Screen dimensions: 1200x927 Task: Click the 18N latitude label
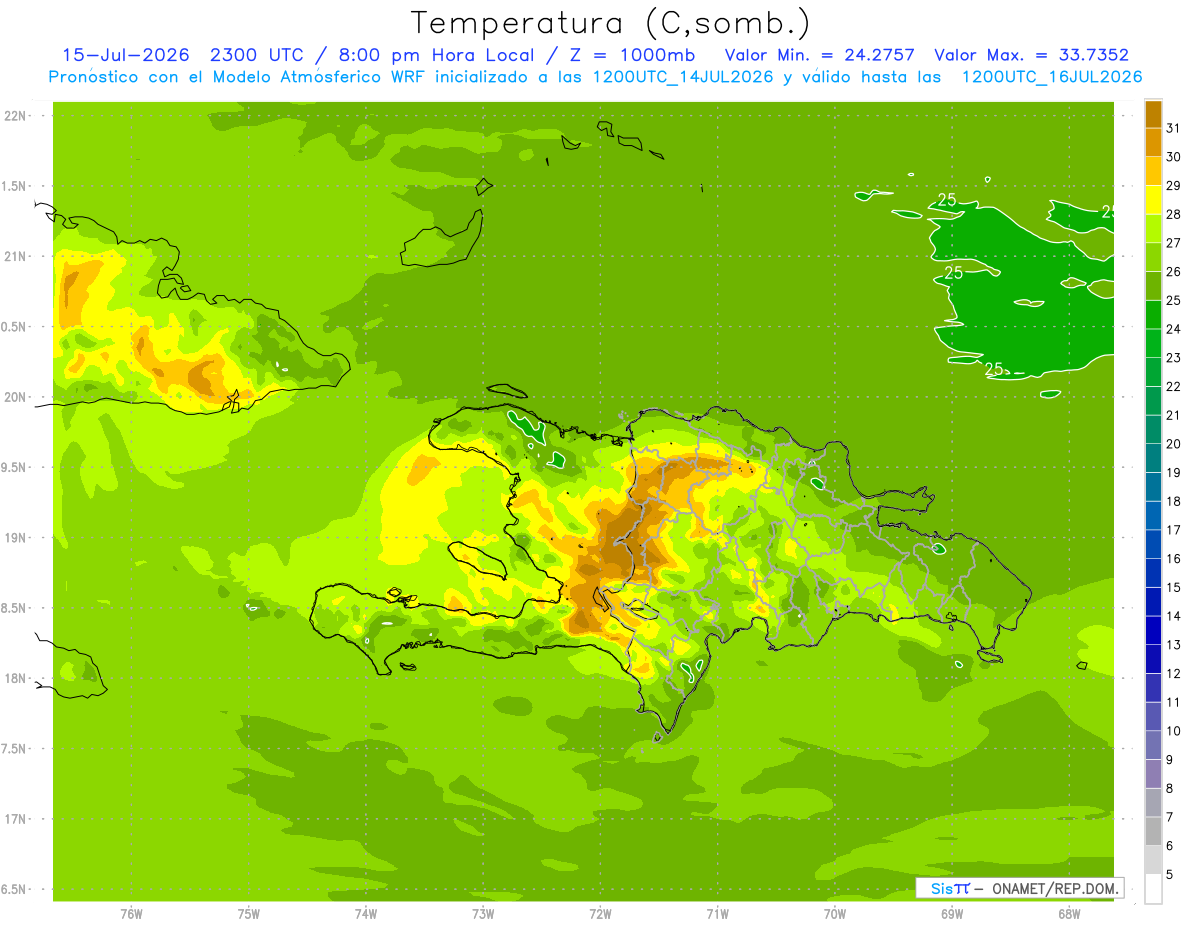pyautogui.click(x=17, y=678)
